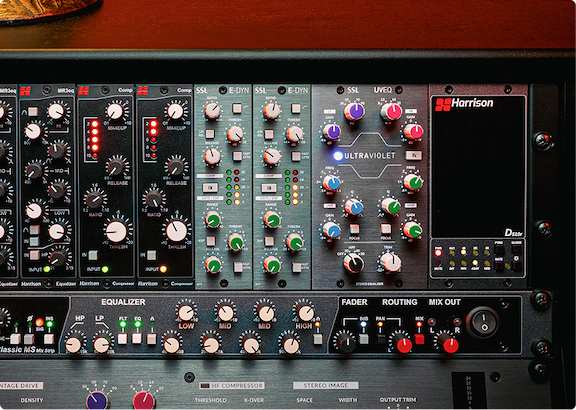Toggle the INS button on the Classic MS strip
The width and height of the screenshot is (576, 410).
[x=48, y=338]
